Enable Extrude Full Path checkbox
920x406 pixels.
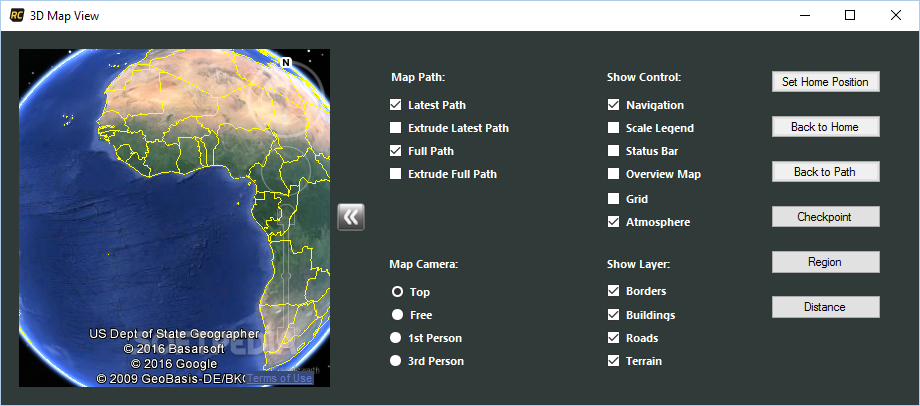click(x=395, y=174)
